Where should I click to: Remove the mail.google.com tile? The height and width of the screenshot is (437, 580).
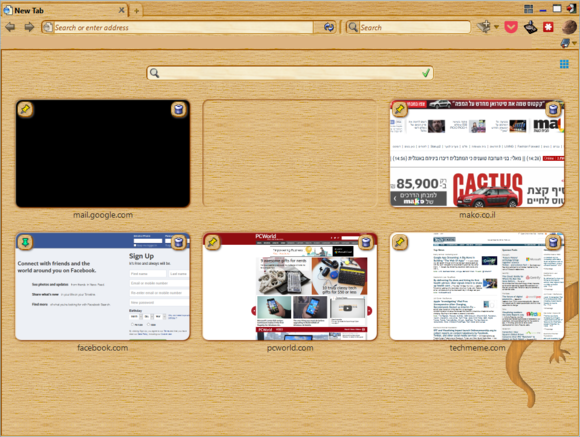179,110
